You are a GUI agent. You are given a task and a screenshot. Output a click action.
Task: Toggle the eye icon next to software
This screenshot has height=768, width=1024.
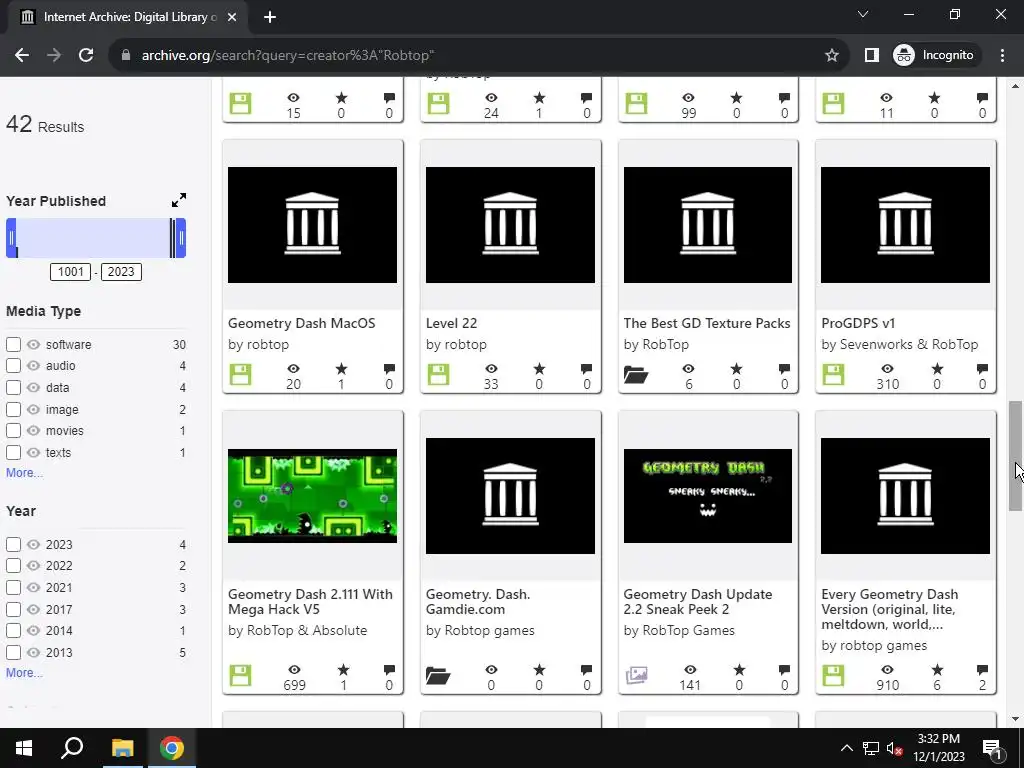[33, 344]
